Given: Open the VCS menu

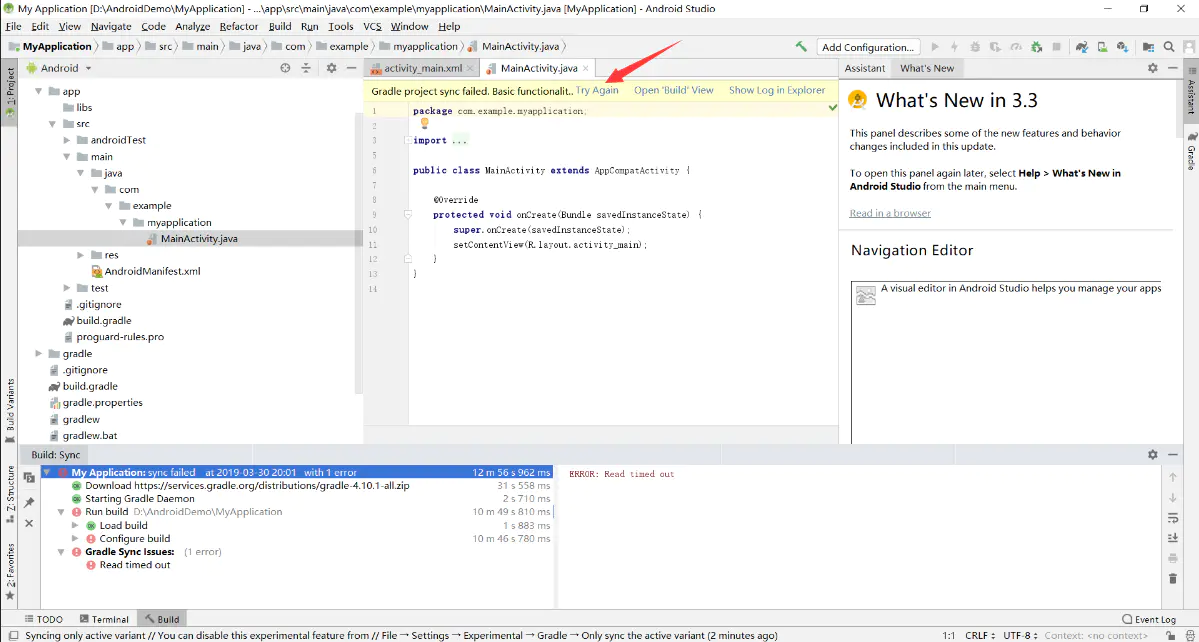Looking at the screenshot, I should (x=372, y=26).
